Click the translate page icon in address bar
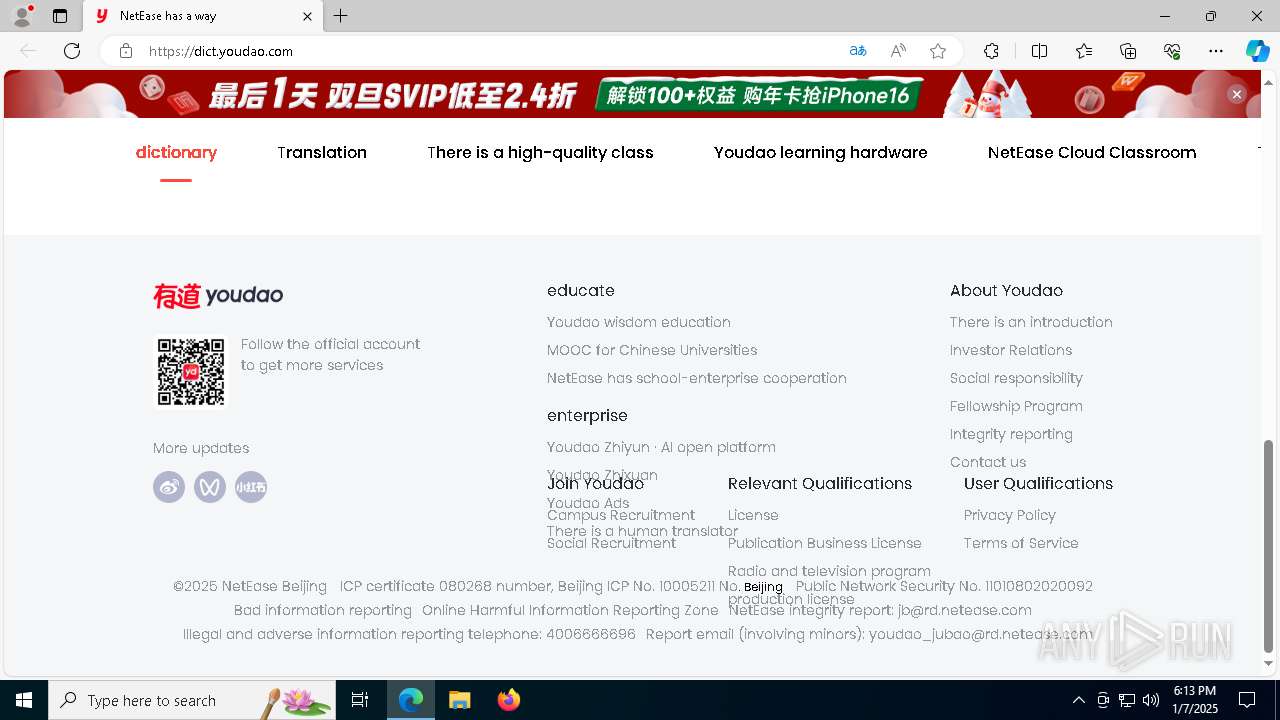 858,51
